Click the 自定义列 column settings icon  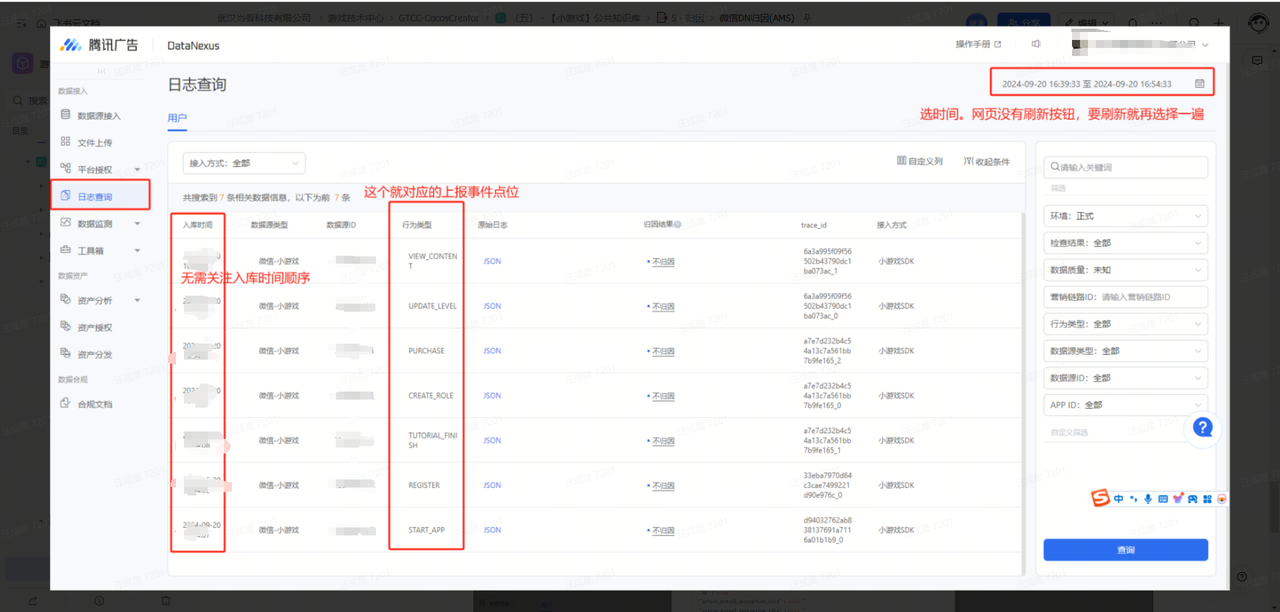pyautogui.click(x=901, y=161)
